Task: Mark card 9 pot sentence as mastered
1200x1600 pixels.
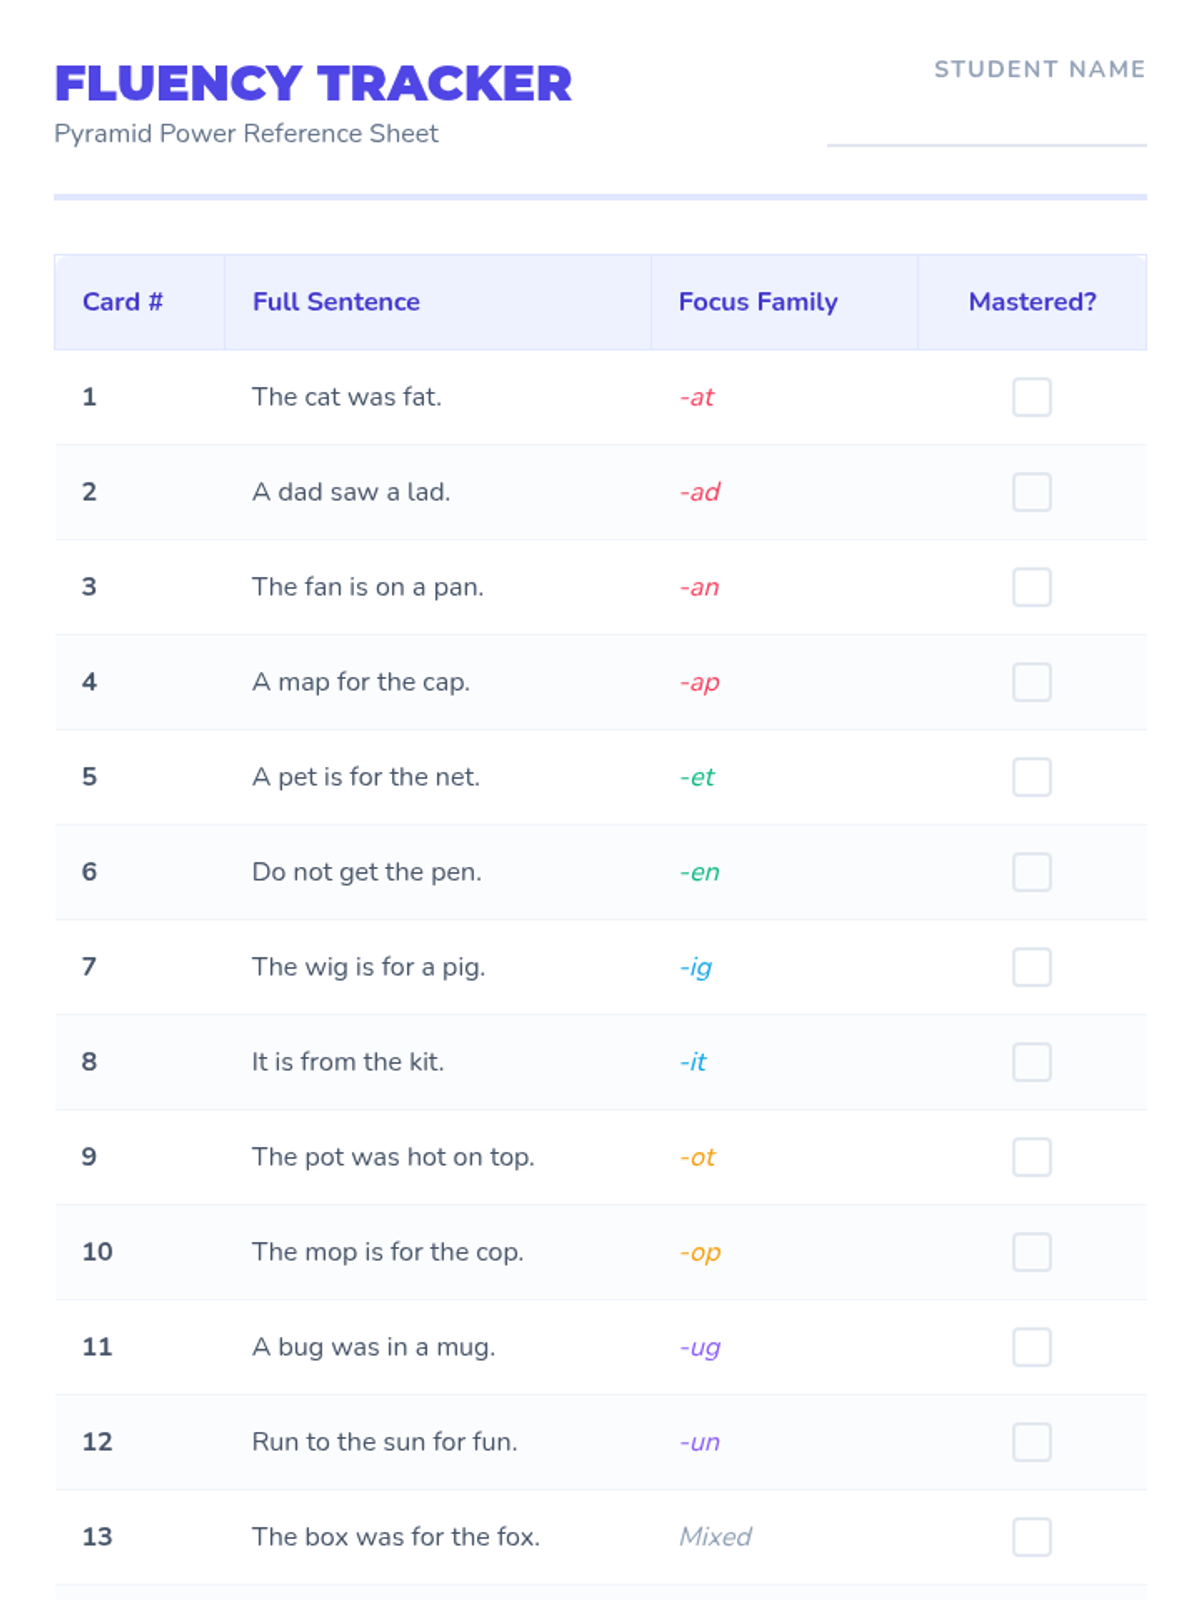Action: pyautogui.click(x=1031, y=1157)
